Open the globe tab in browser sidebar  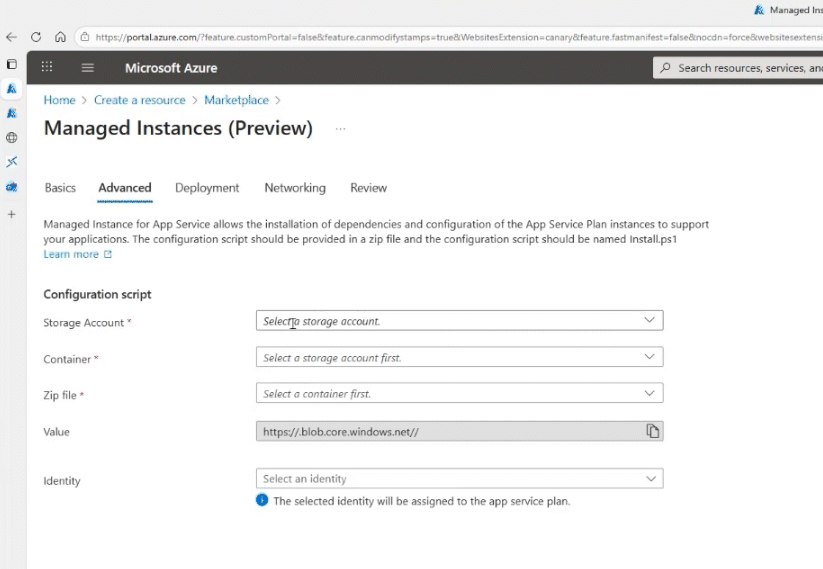tap(12, 138)
